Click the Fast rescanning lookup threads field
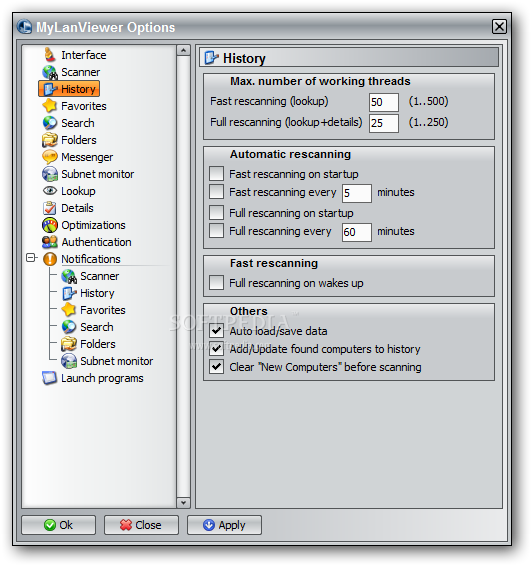Screen dimensions: 532x566 tap(384, 102)
